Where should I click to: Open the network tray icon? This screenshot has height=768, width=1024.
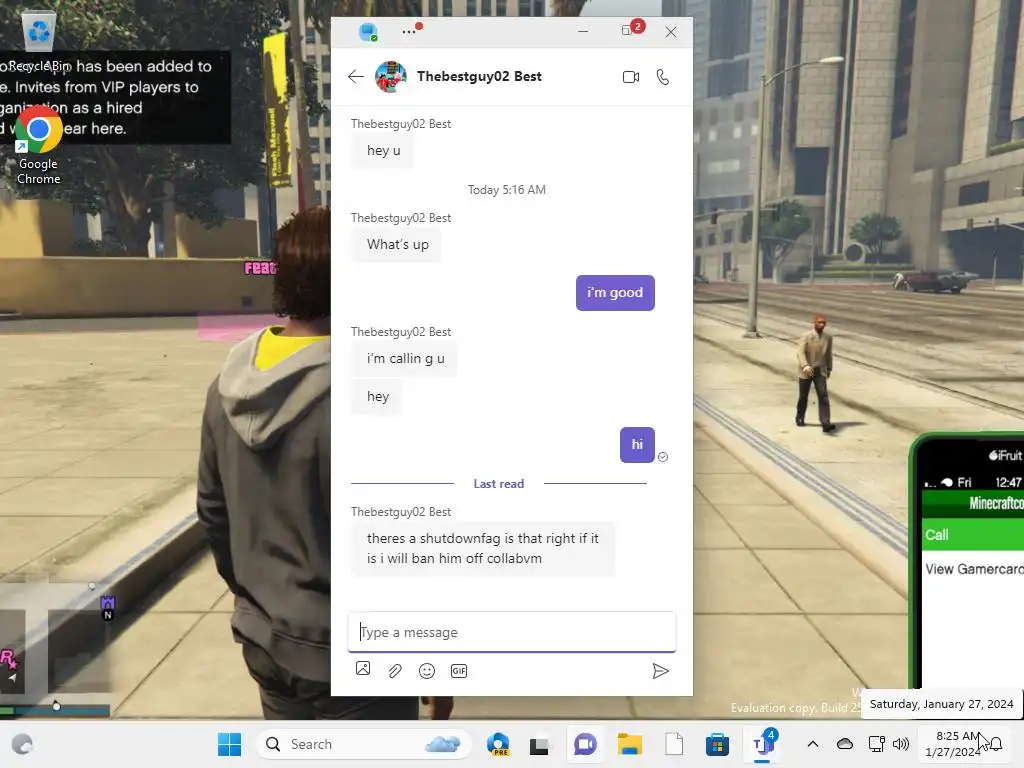coord(876,744)
